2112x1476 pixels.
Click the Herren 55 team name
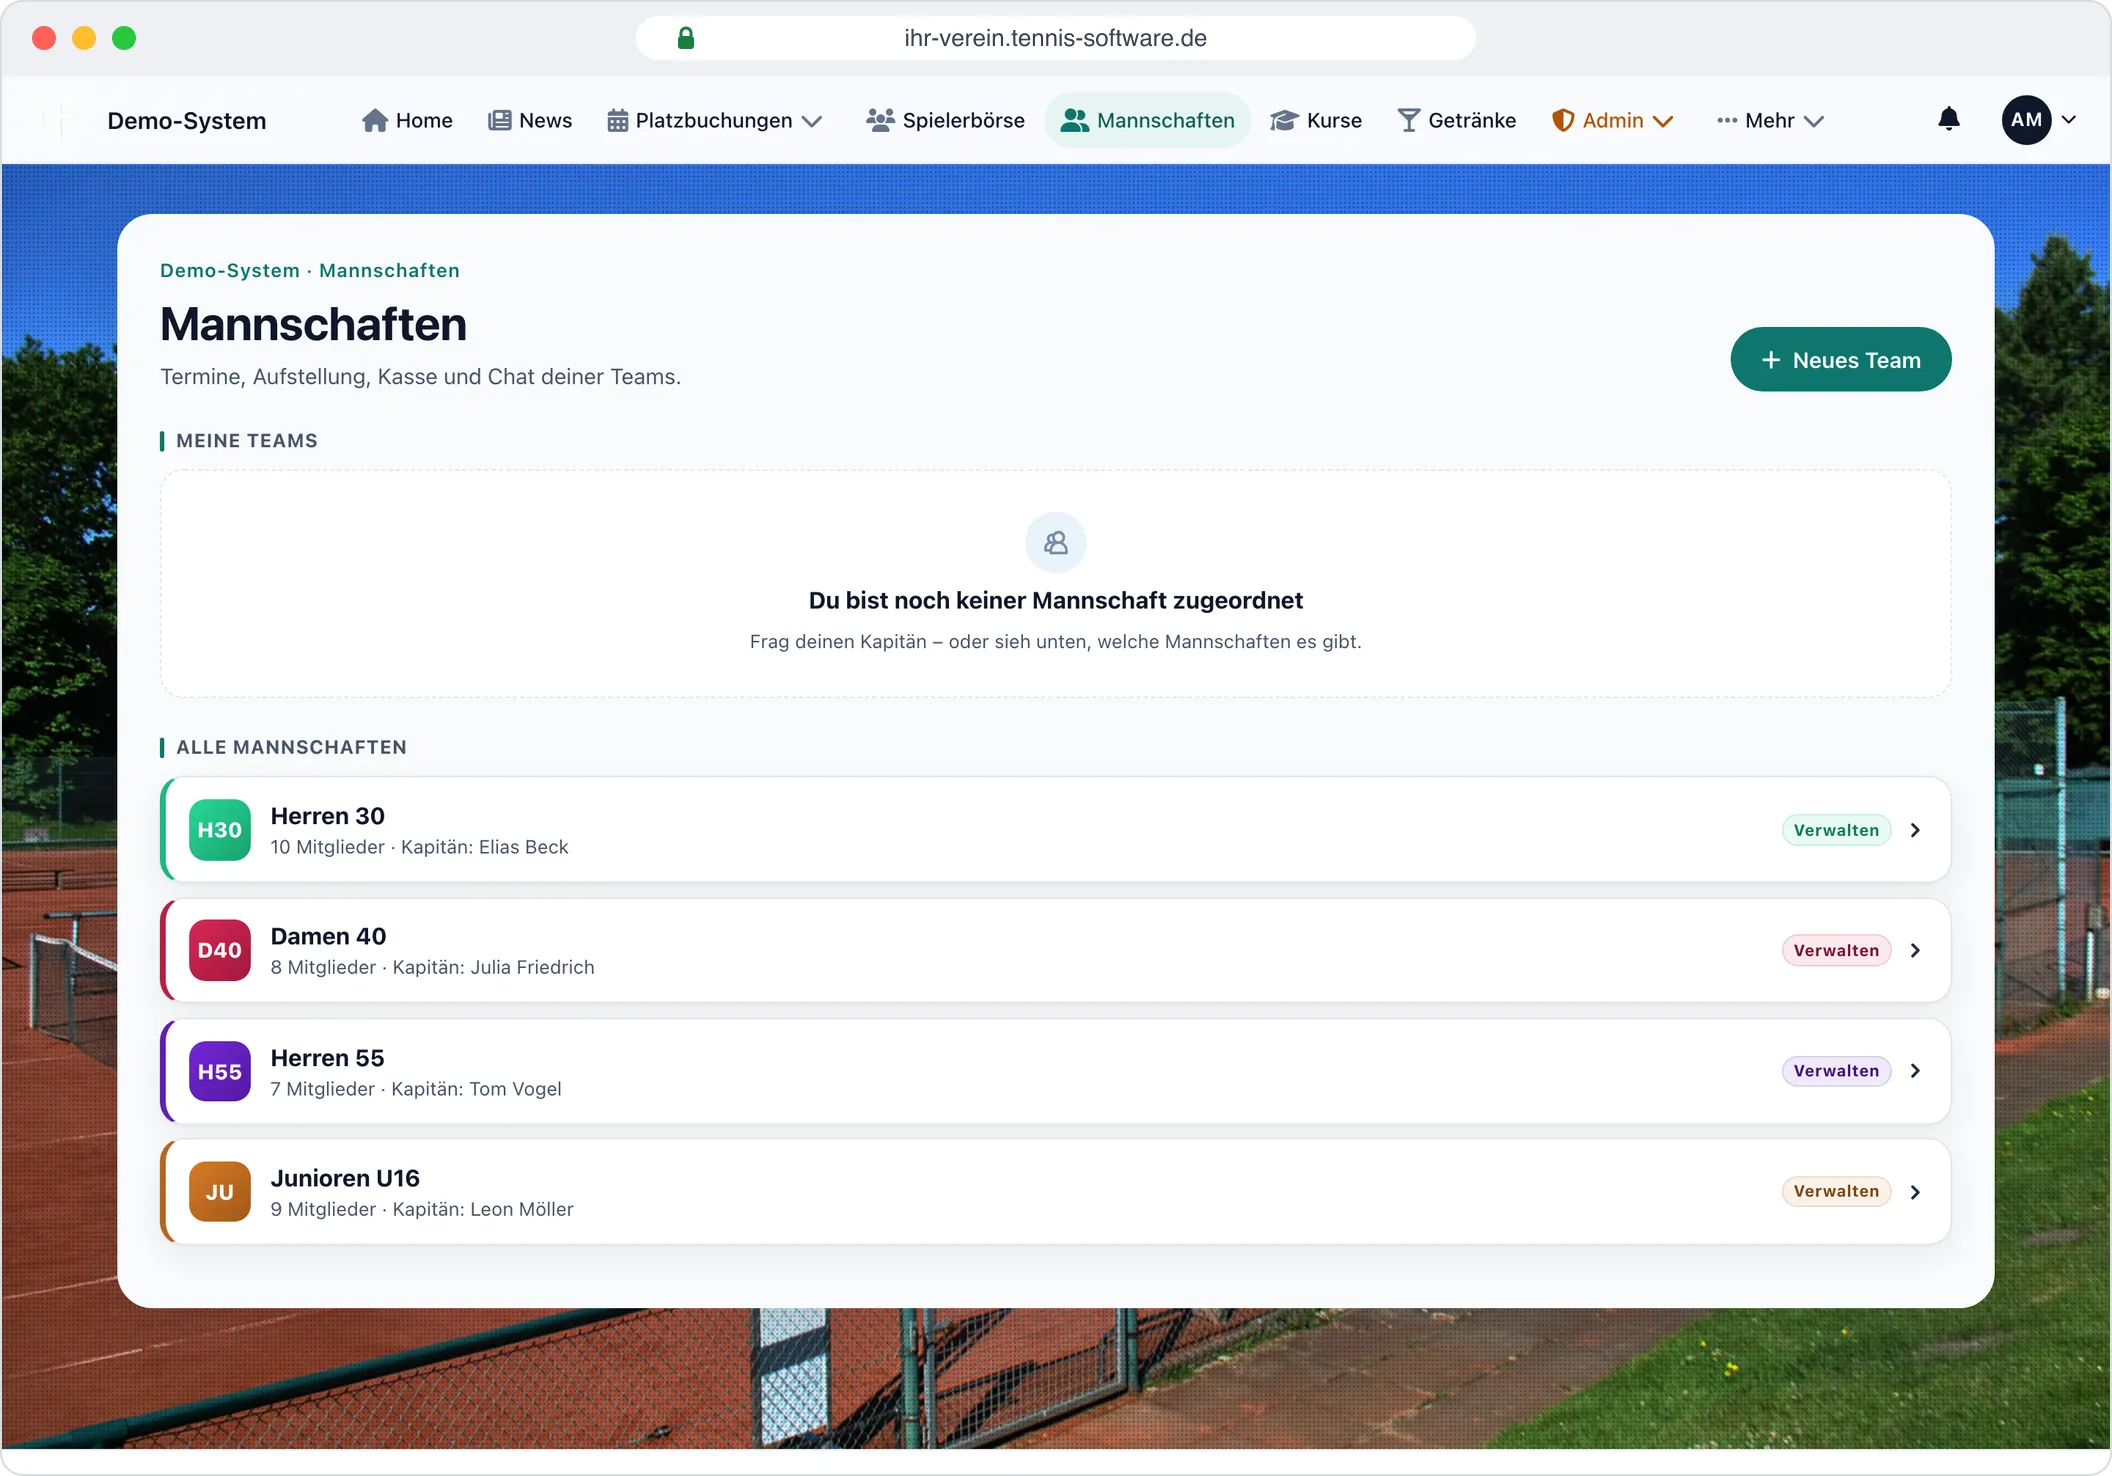(327, 1058)
